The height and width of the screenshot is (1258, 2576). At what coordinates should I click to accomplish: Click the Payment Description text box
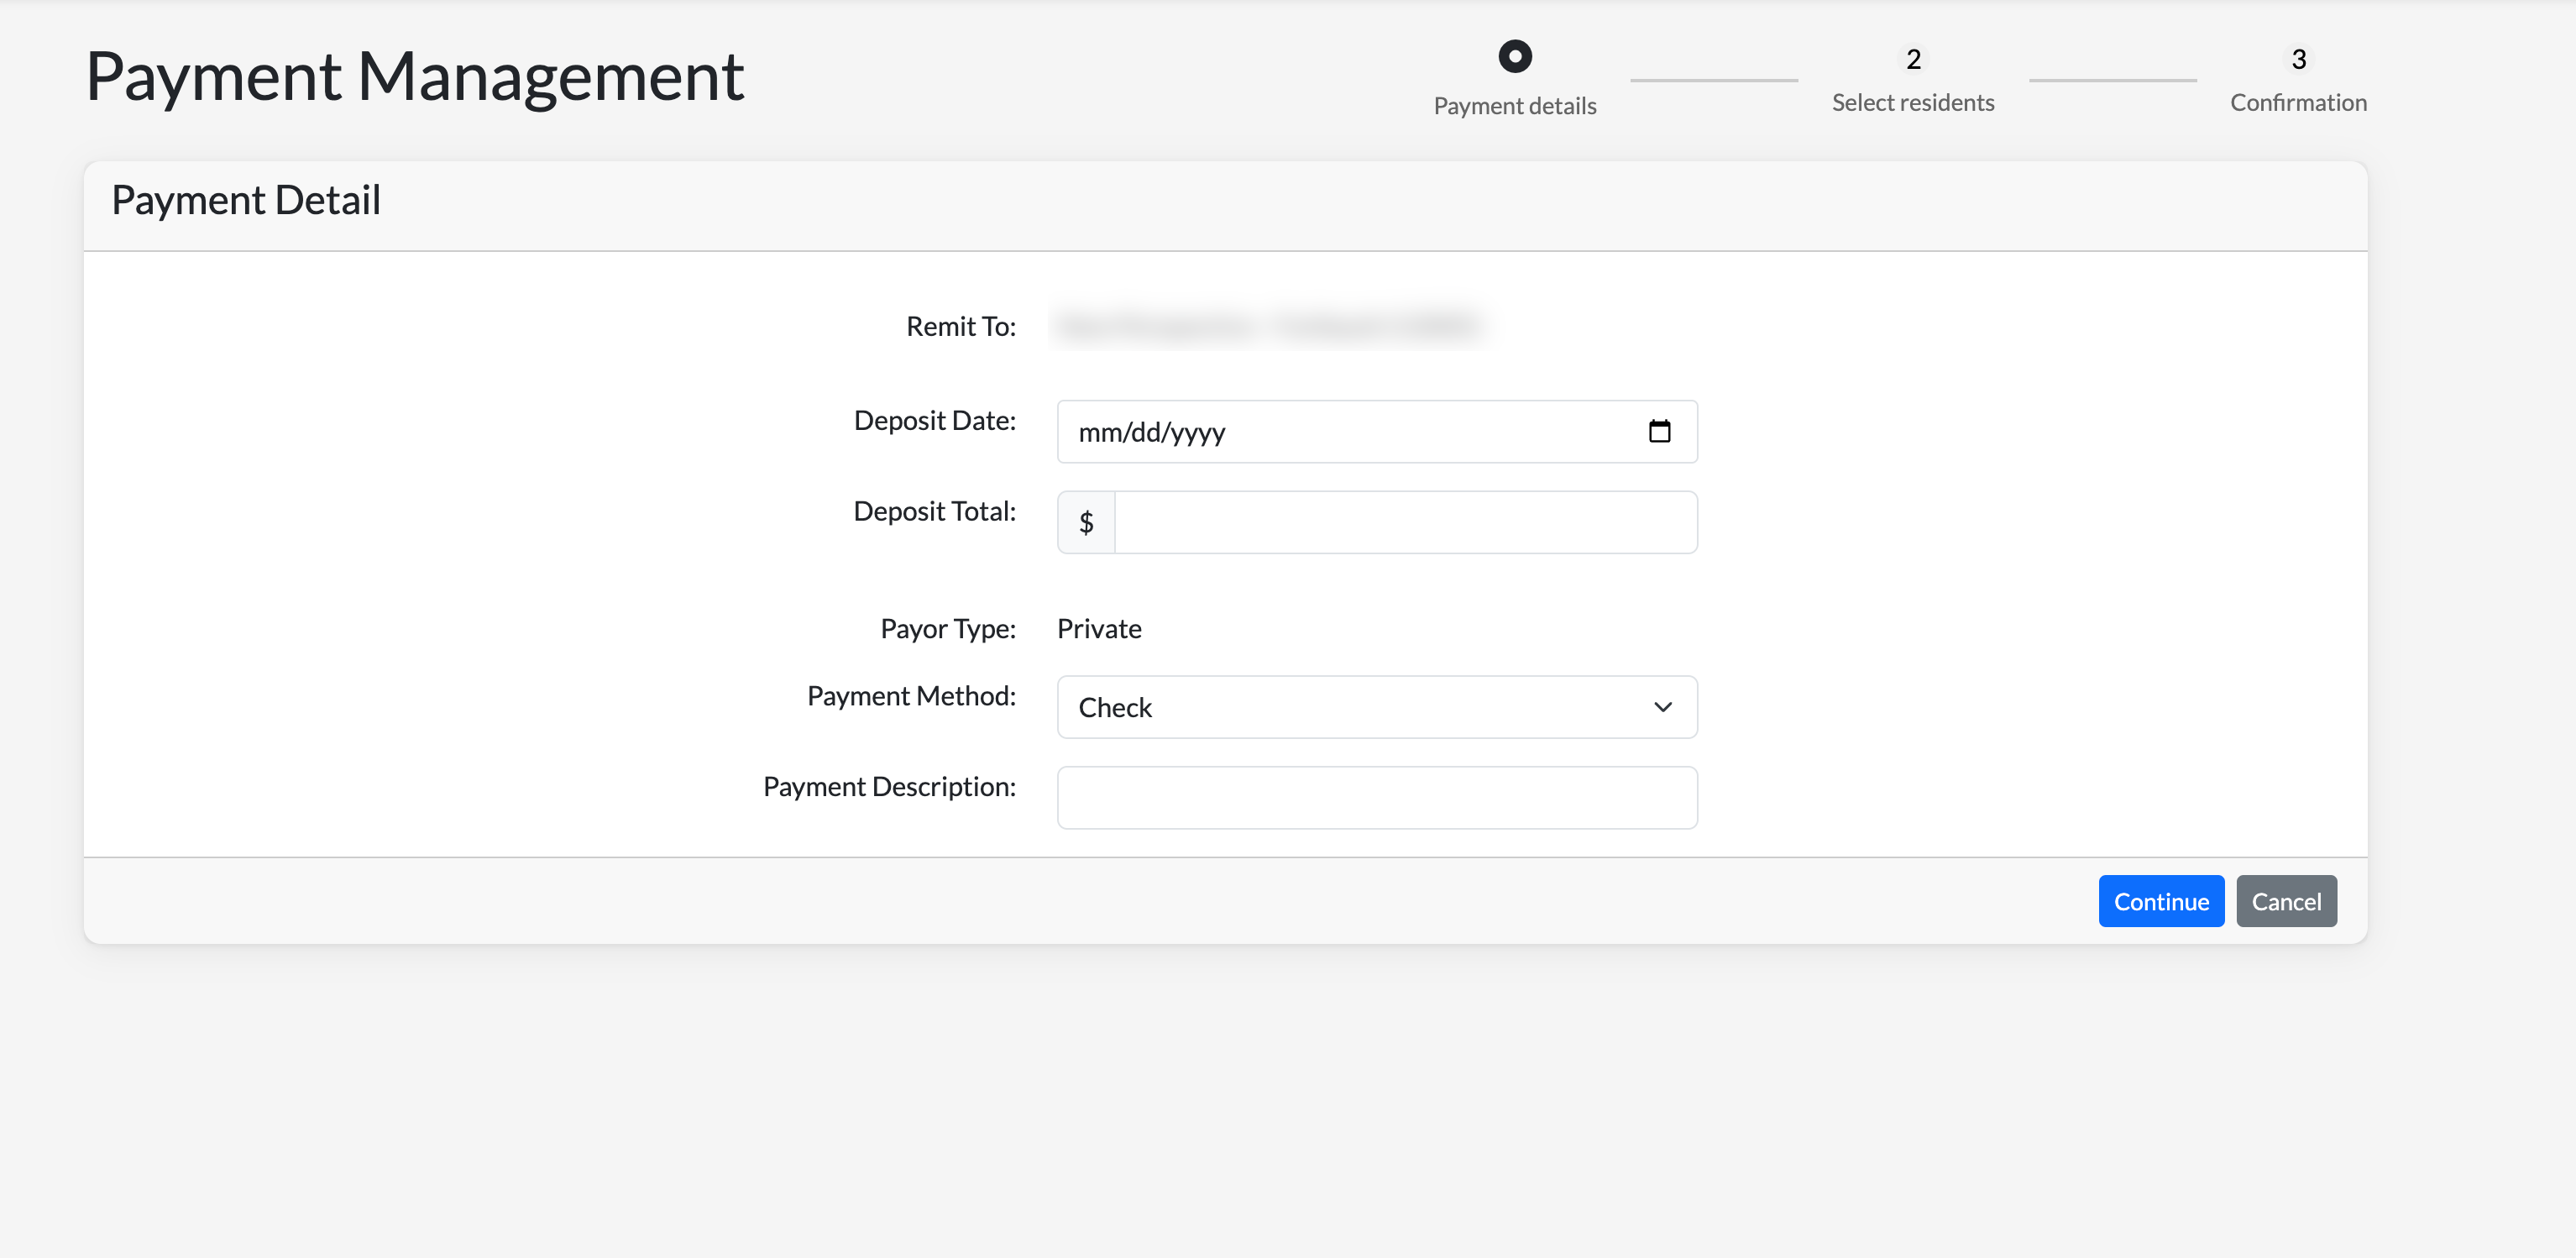(x=1376, y=797)
